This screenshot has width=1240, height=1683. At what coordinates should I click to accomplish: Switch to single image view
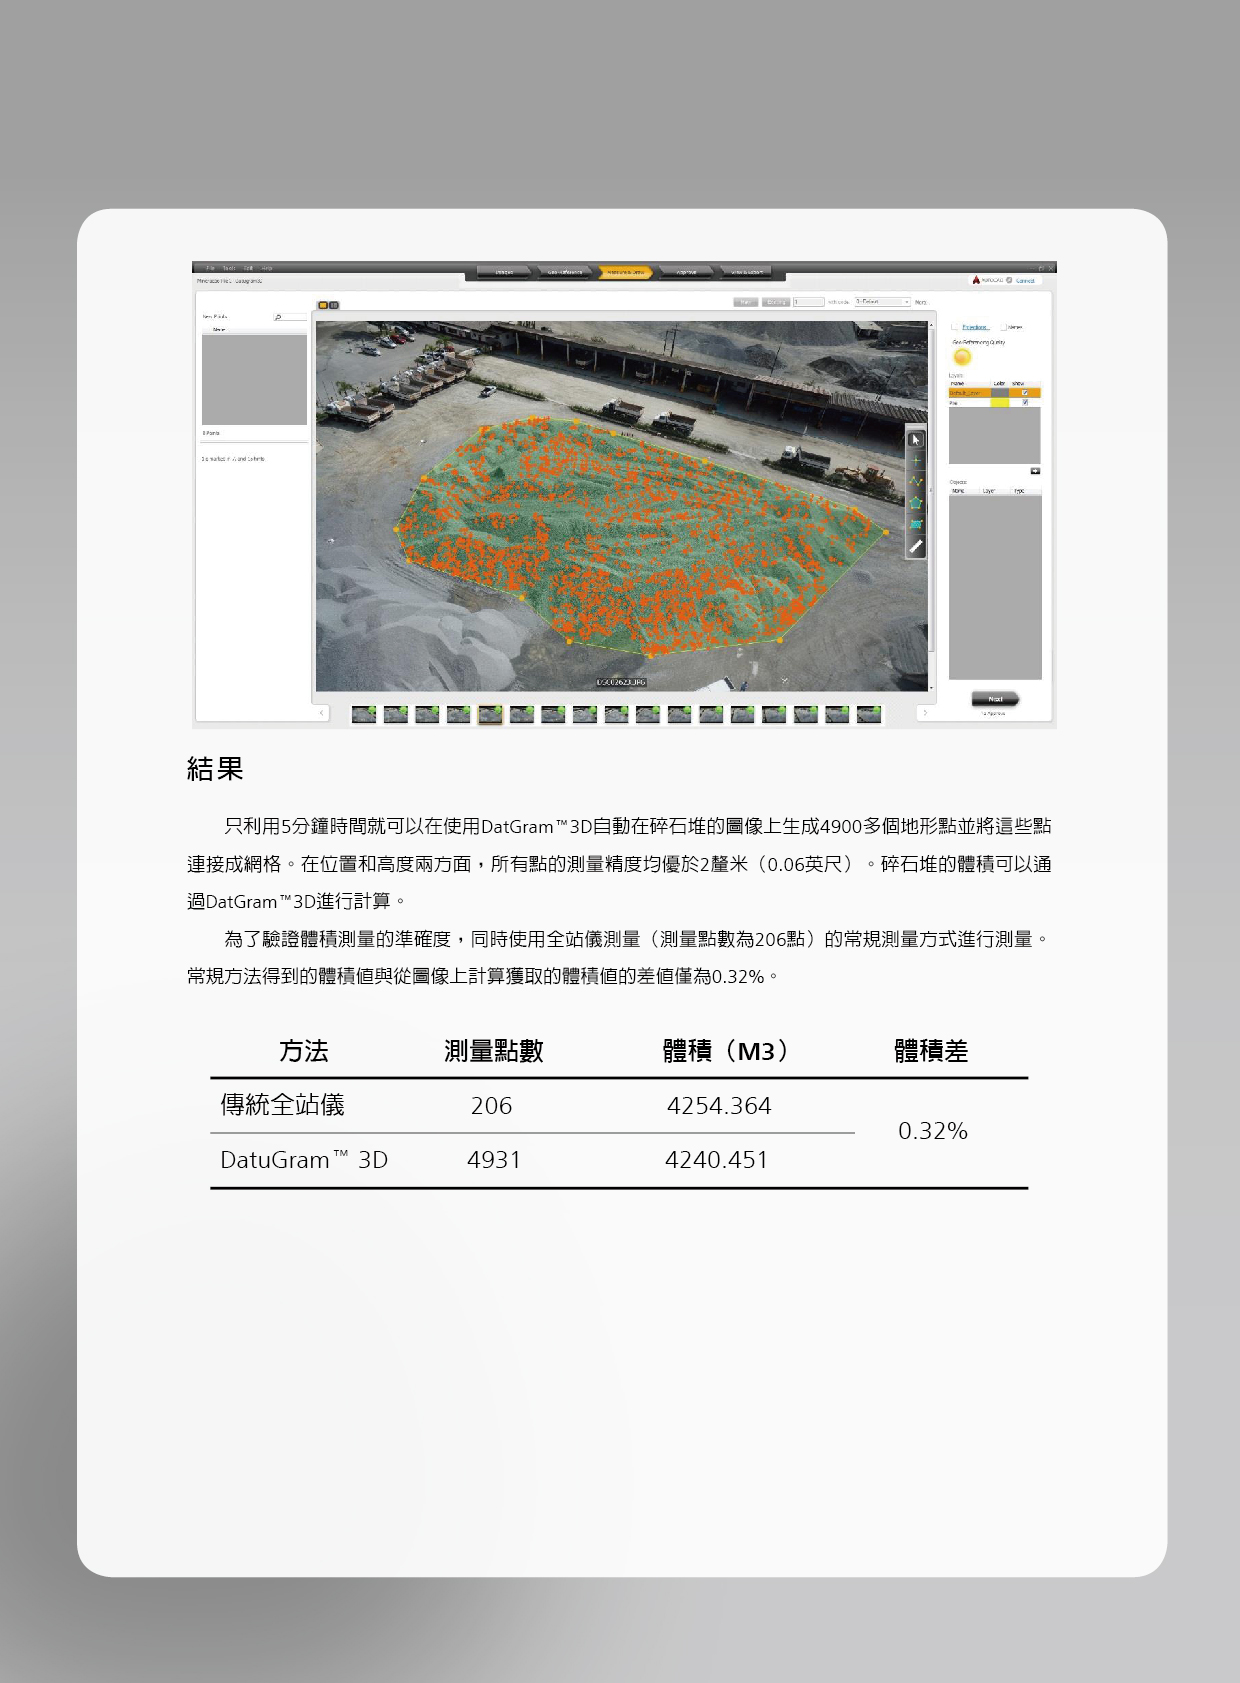(324, 305)
